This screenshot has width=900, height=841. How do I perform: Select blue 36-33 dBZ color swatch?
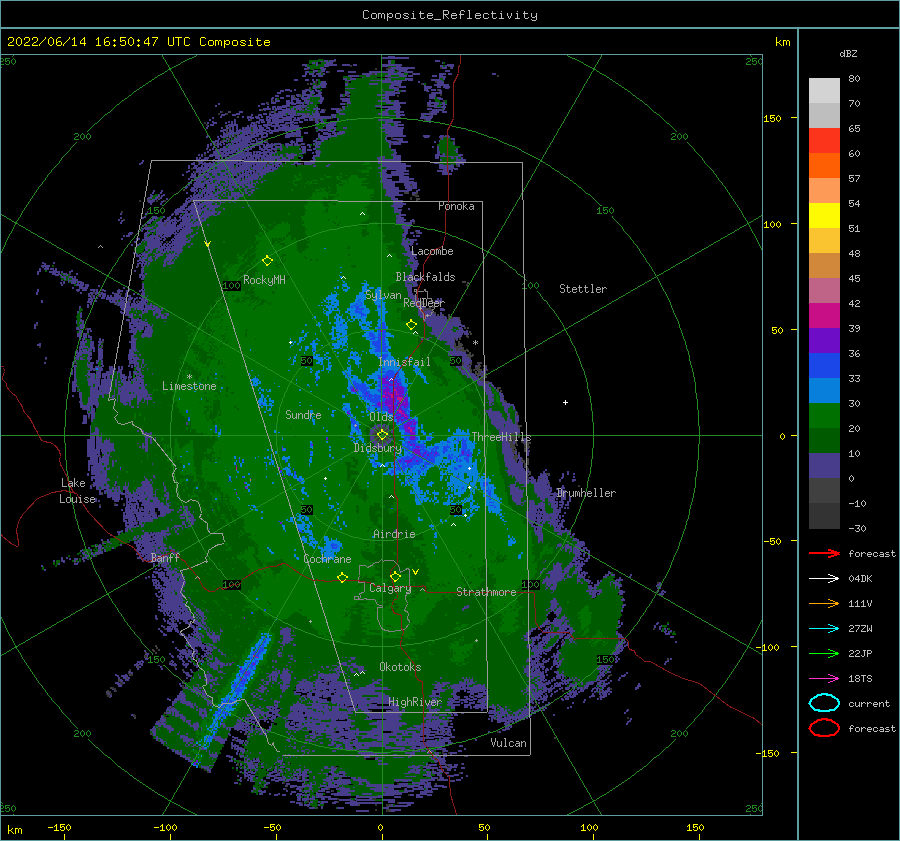point(824,366)
